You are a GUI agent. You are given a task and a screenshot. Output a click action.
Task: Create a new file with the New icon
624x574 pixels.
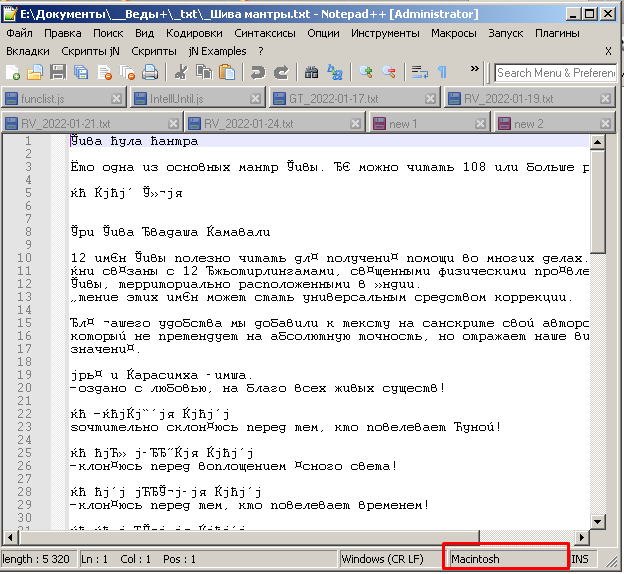12,72
